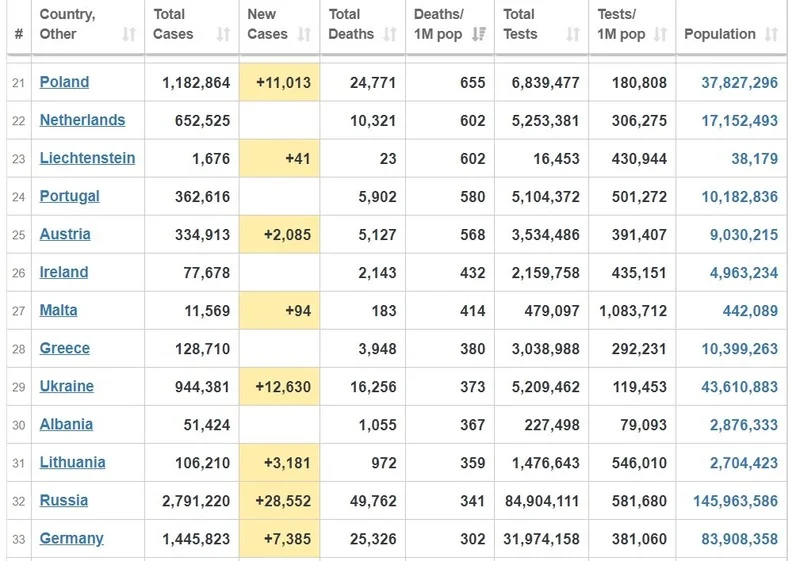Click Netherlands population 17,152,493
The image size is (800, 561).
[x=739, y=121]
